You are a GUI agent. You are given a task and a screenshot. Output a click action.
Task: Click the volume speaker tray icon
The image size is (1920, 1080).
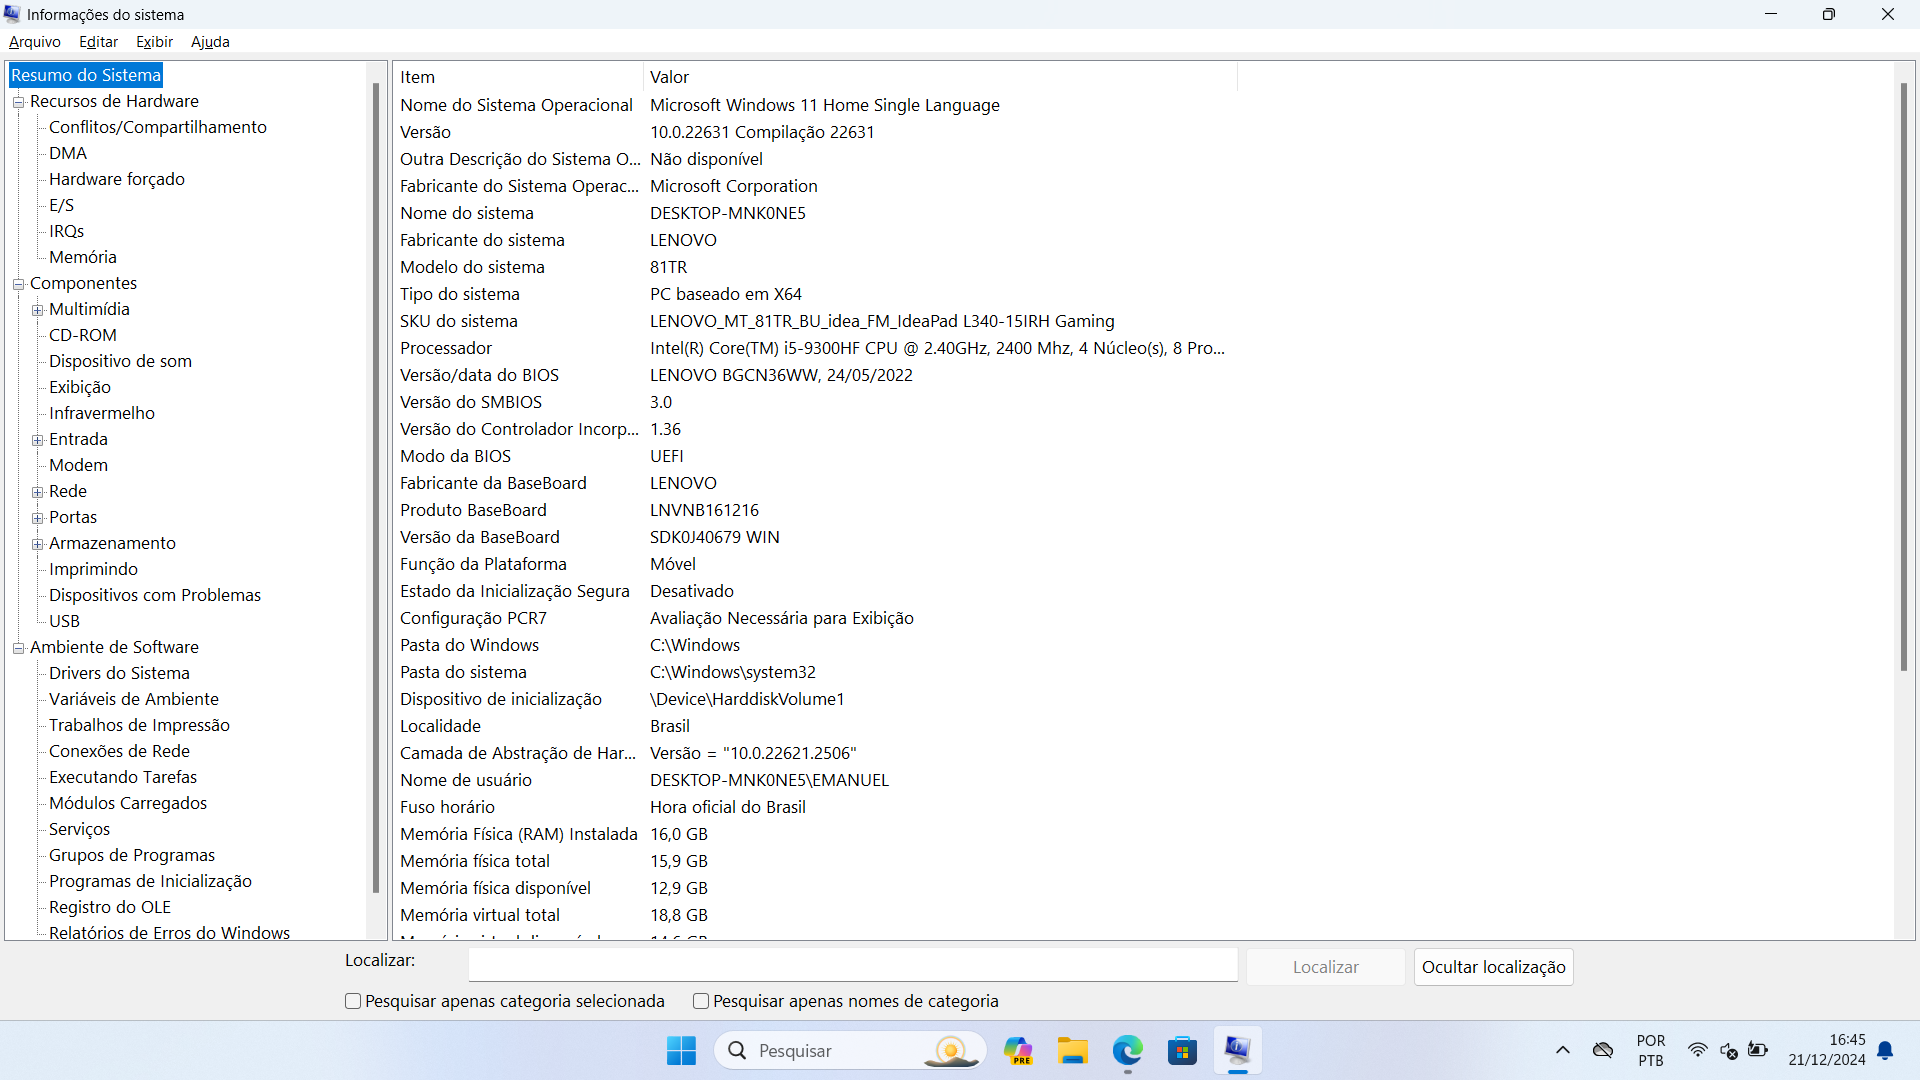click(x=1728, y=1050)
